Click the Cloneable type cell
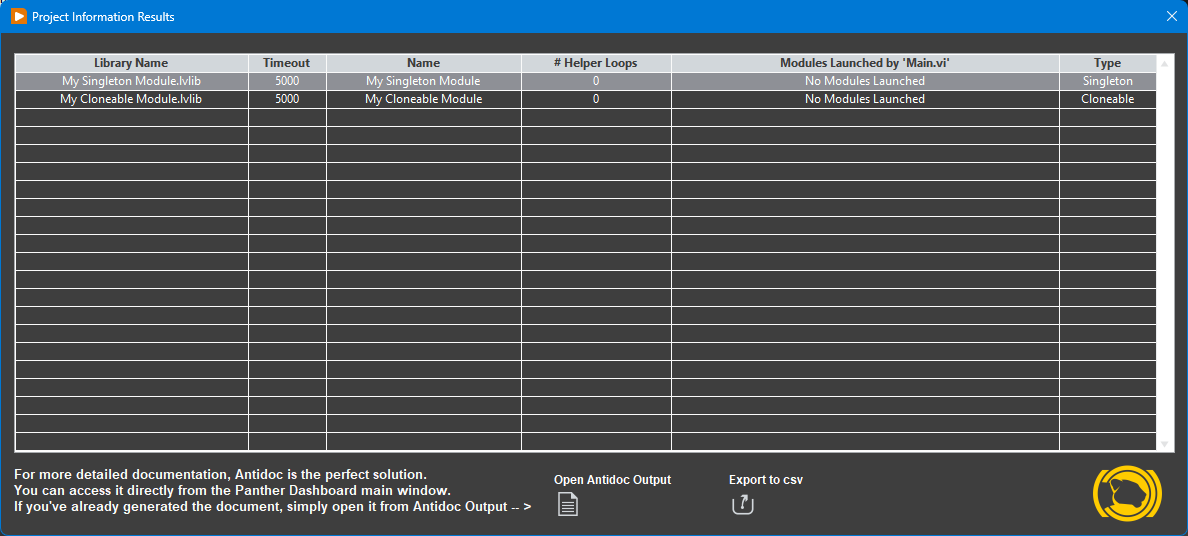1188x536 pixels. [x=1108, y=99]
